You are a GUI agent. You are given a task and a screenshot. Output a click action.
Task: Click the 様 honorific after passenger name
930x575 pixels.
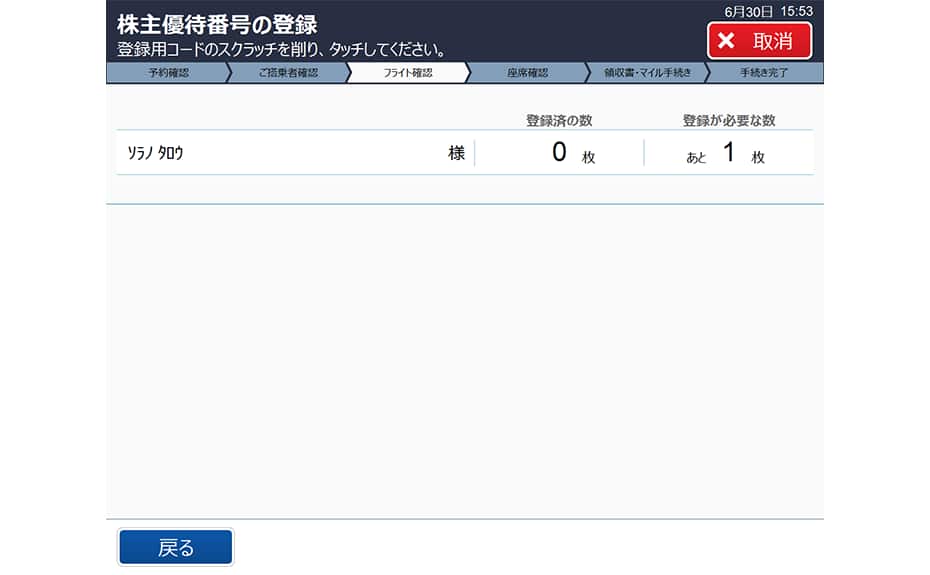point(456,153)
